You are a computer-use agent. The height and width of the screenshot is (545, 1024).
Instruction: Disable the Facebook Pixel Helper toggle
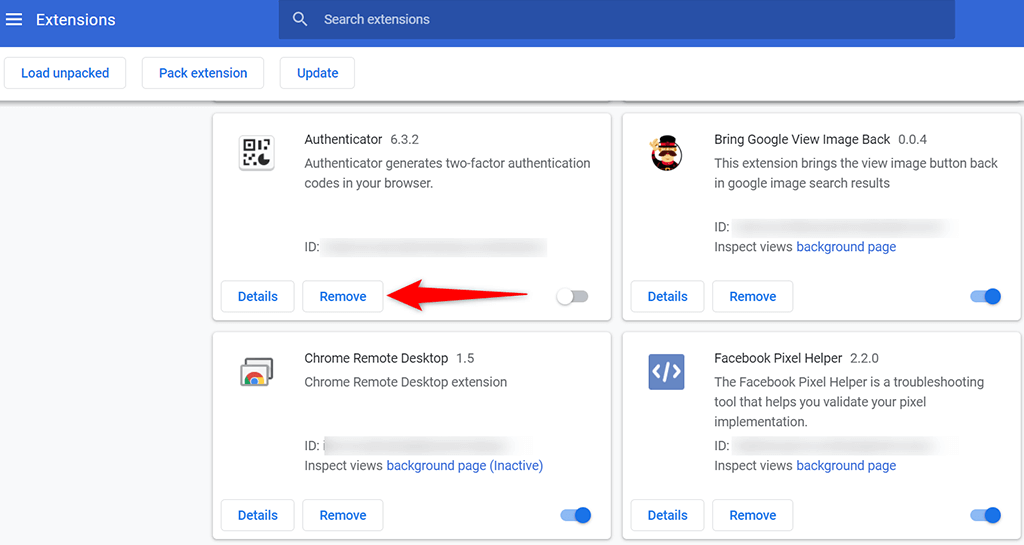[985, 515]
